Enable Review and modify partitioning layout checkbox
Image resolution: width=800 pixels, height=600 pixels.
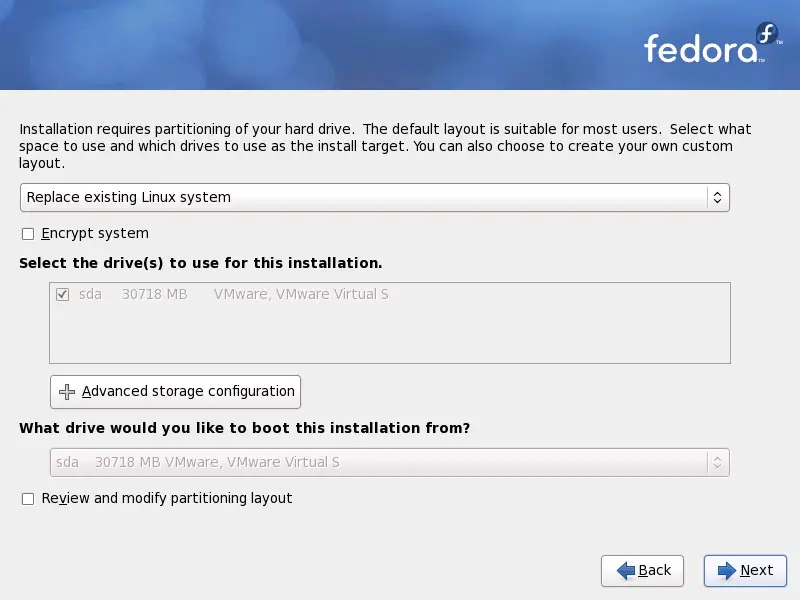point(28,498)
